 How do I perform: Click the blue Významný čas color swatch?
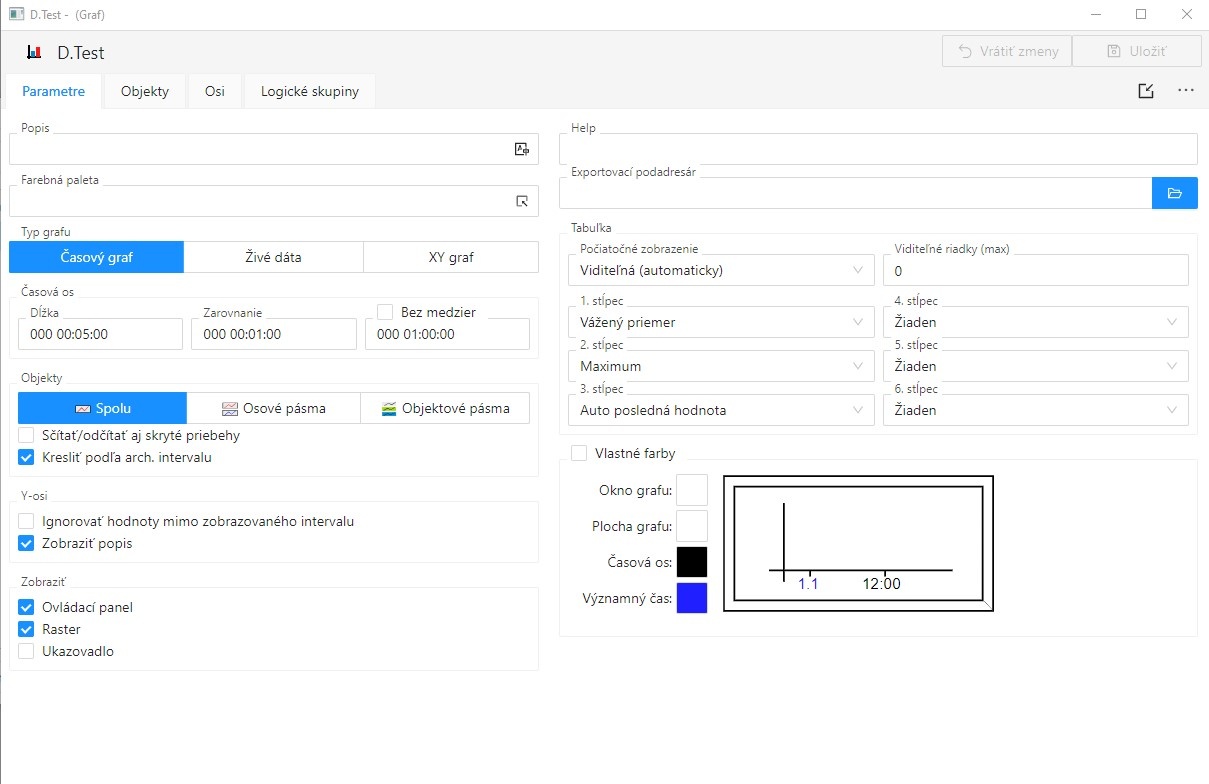[x=692, y=598]
